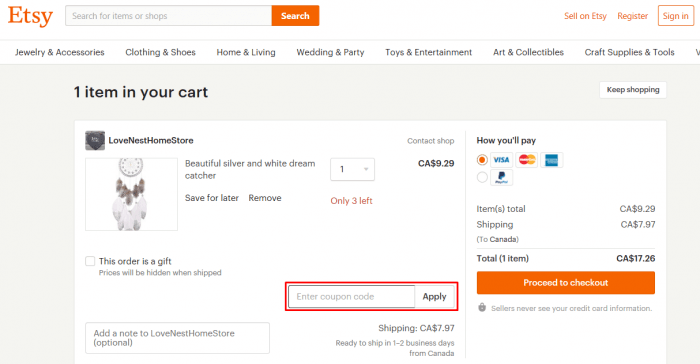The height and width of the screenshot is (364, 700).
Task: Select the credit card payment radio button
Action: (482, 160)
